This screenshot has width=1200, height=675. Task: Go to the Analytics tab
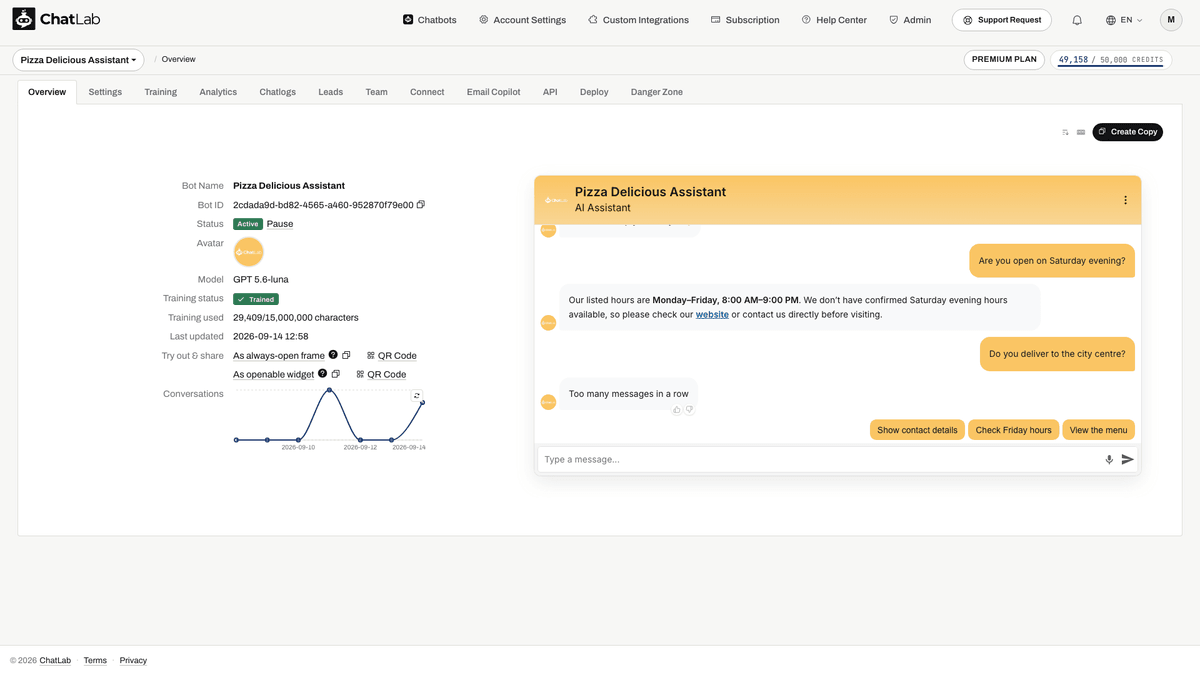click(218, 92)
